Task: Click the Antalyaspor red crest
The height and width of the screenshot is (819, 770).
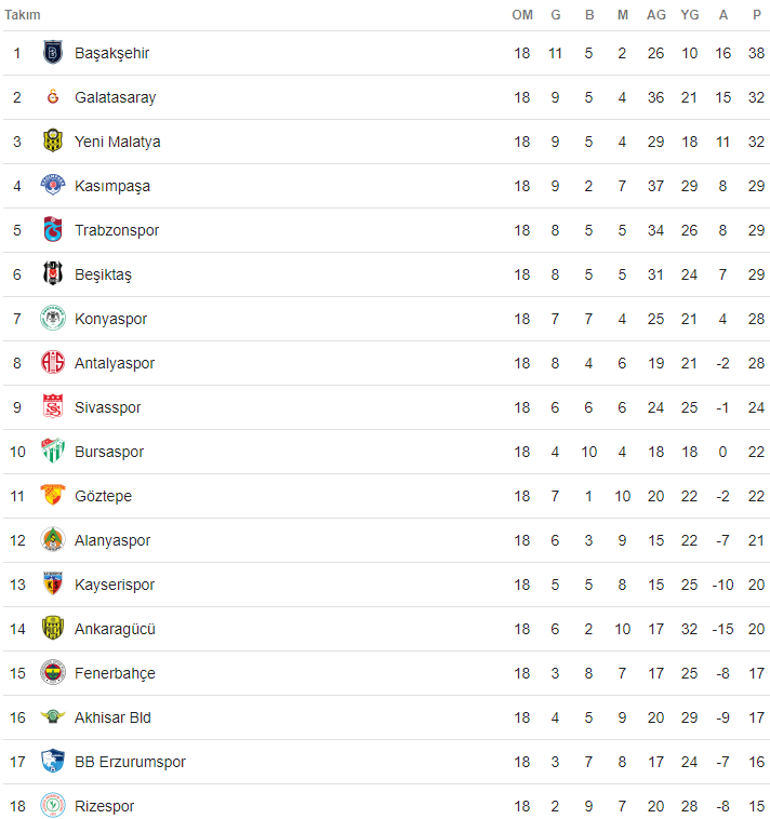Action: click(x=53, y=362)
